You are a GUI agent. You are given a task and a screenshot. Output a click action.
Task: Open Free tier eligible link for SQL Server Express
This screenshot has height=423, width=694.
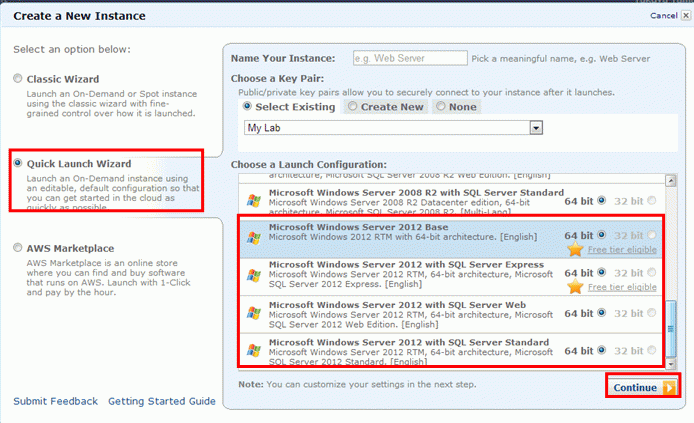(x=622, y=288)
